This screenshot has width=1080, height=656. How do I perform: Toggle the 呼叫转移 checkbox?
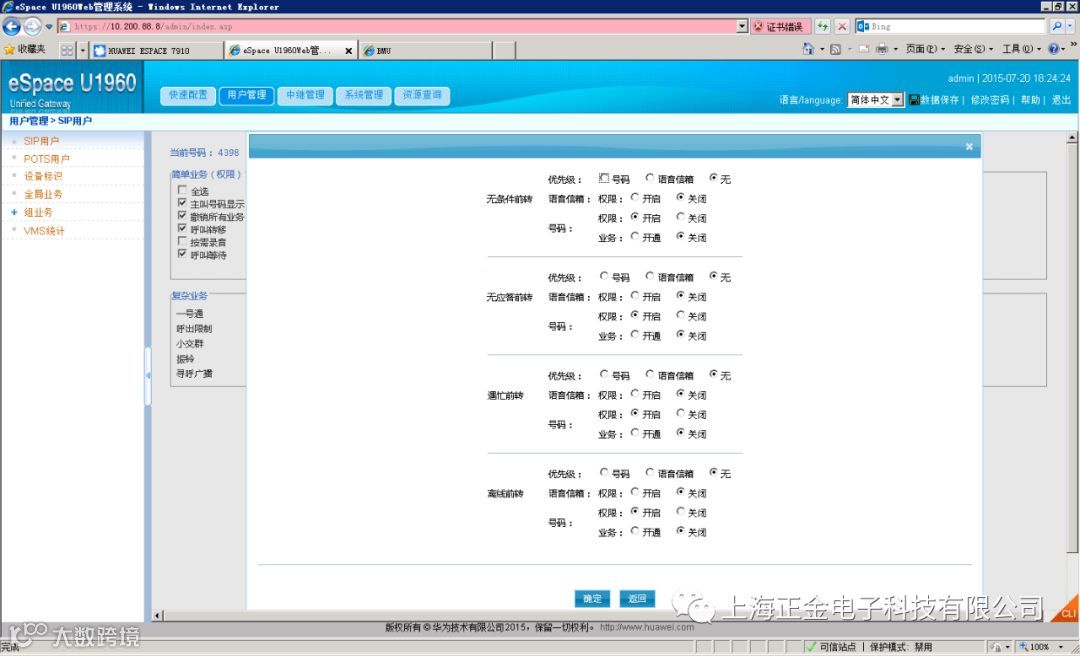point(182,229)
